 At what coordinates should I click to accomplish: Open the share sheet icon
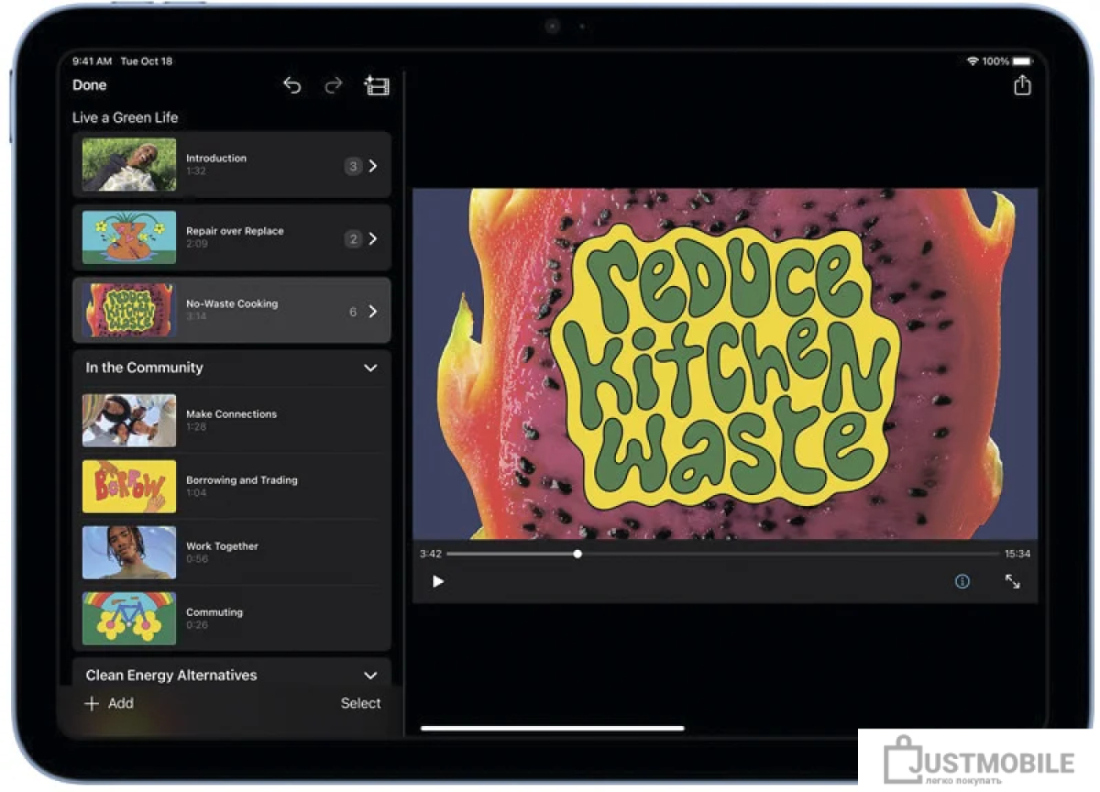click(x=1022, y=85)
